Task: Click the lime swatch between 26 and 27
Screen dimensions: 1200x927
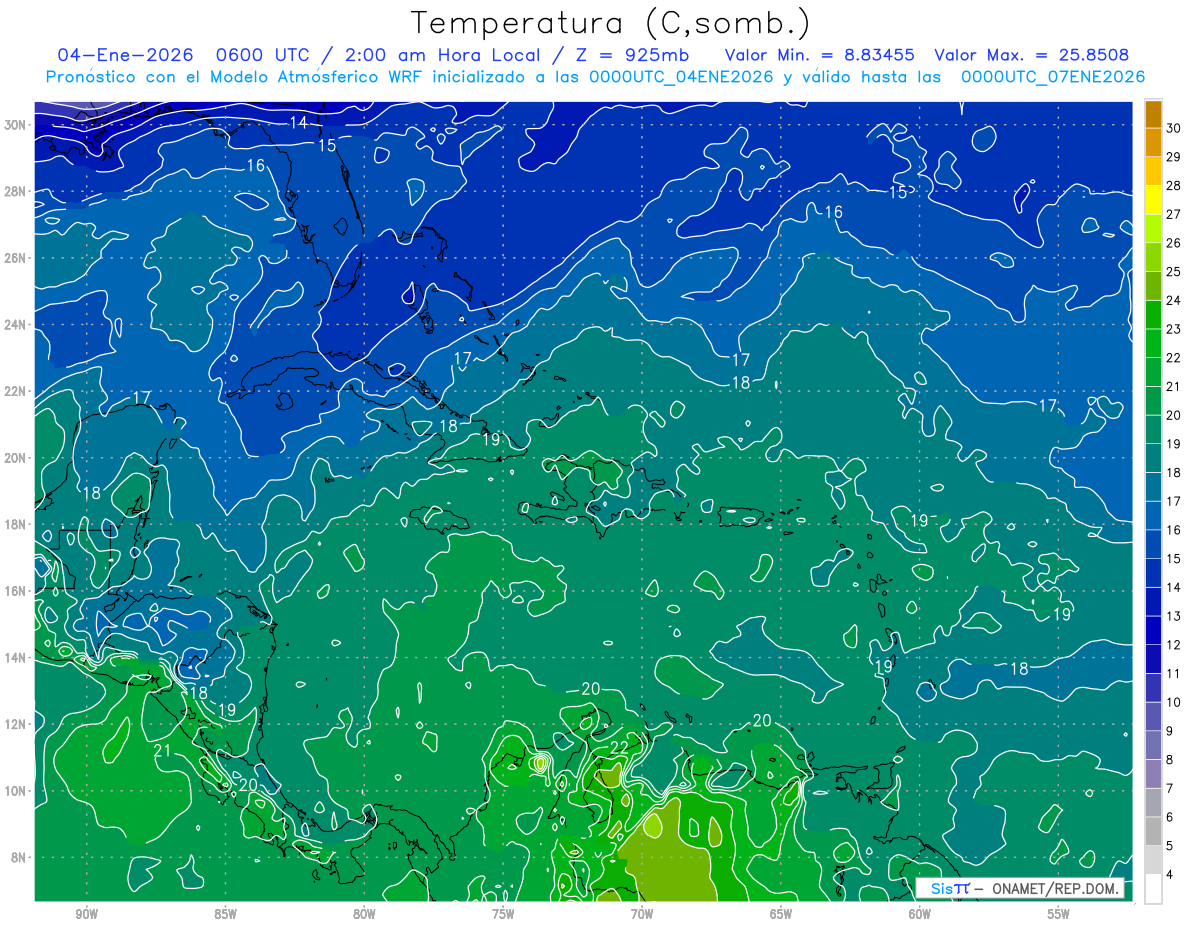Action: coord(1153,228)
